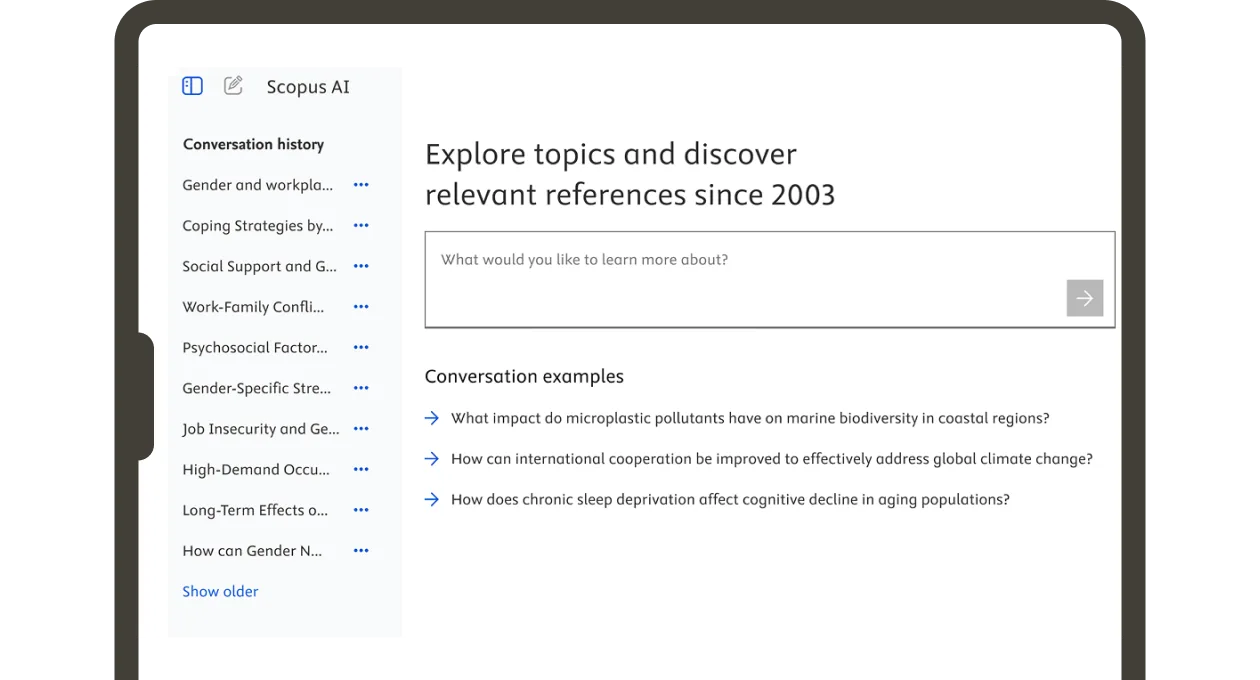Viewport: 1260px width, 680px height.
Task: Select the chronic sleep deprivation example question
Action: 730,499
